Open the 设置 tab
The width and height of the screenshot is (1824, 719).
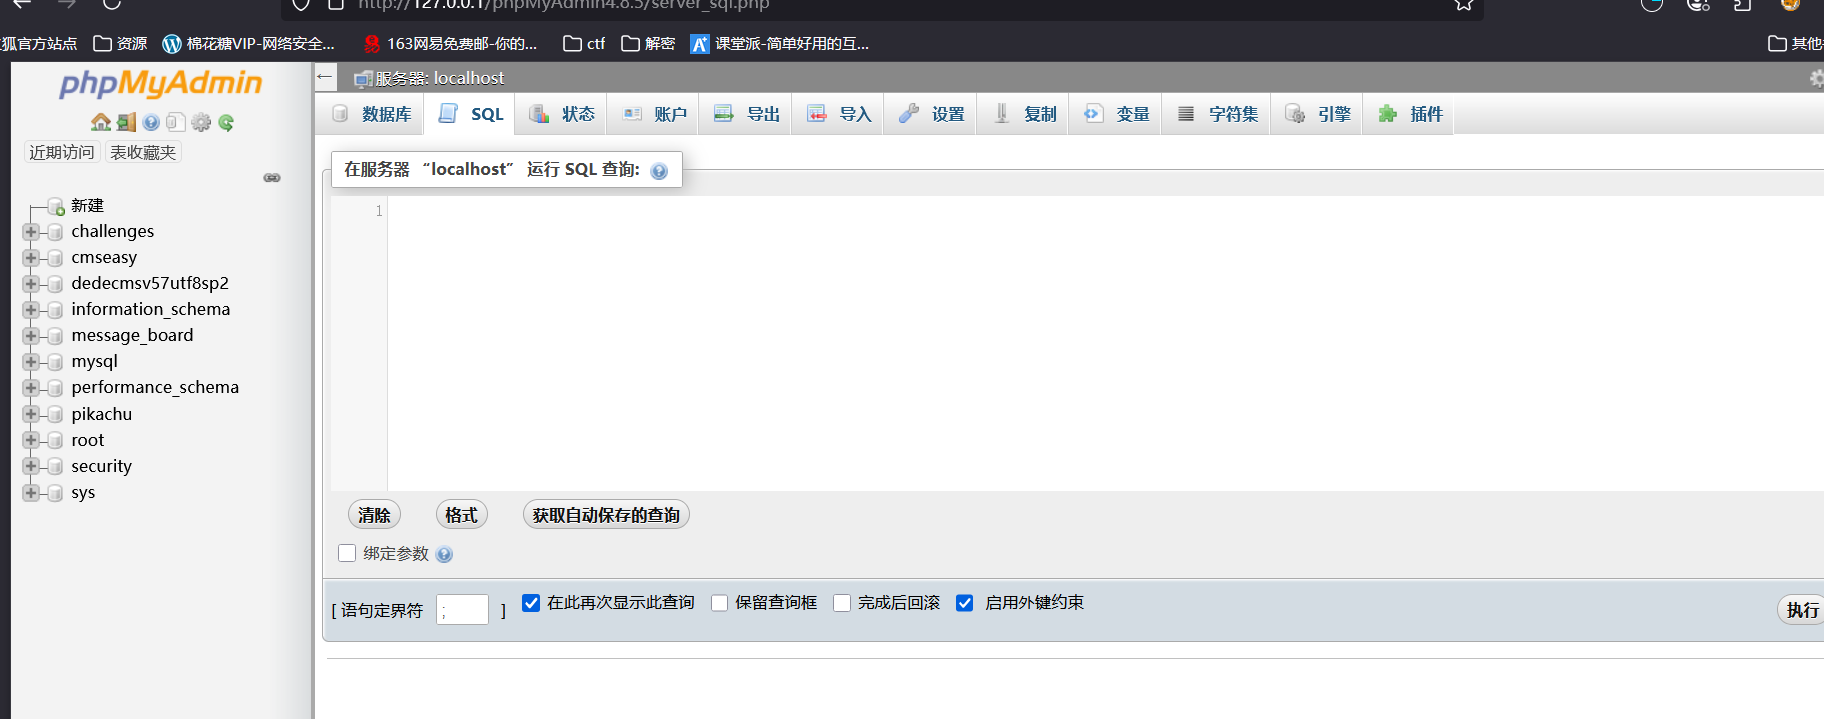pyautogui.click(x=930, y=114)
